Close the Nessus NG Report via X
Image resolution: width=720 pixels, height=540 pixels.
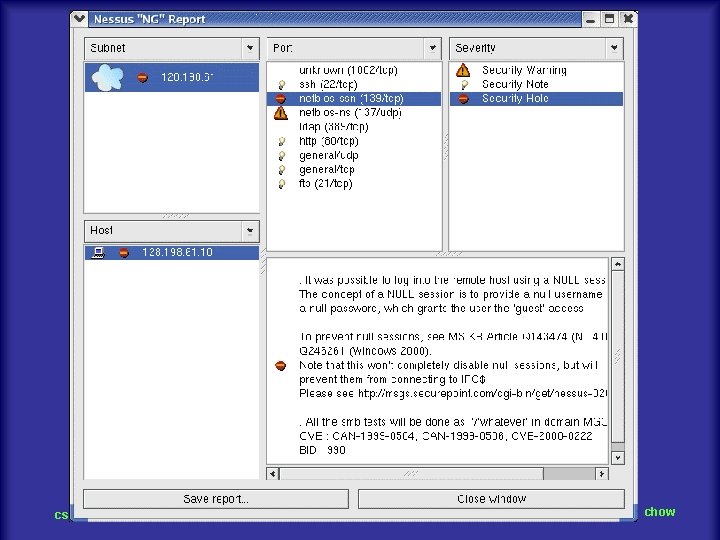click(628, 19)
